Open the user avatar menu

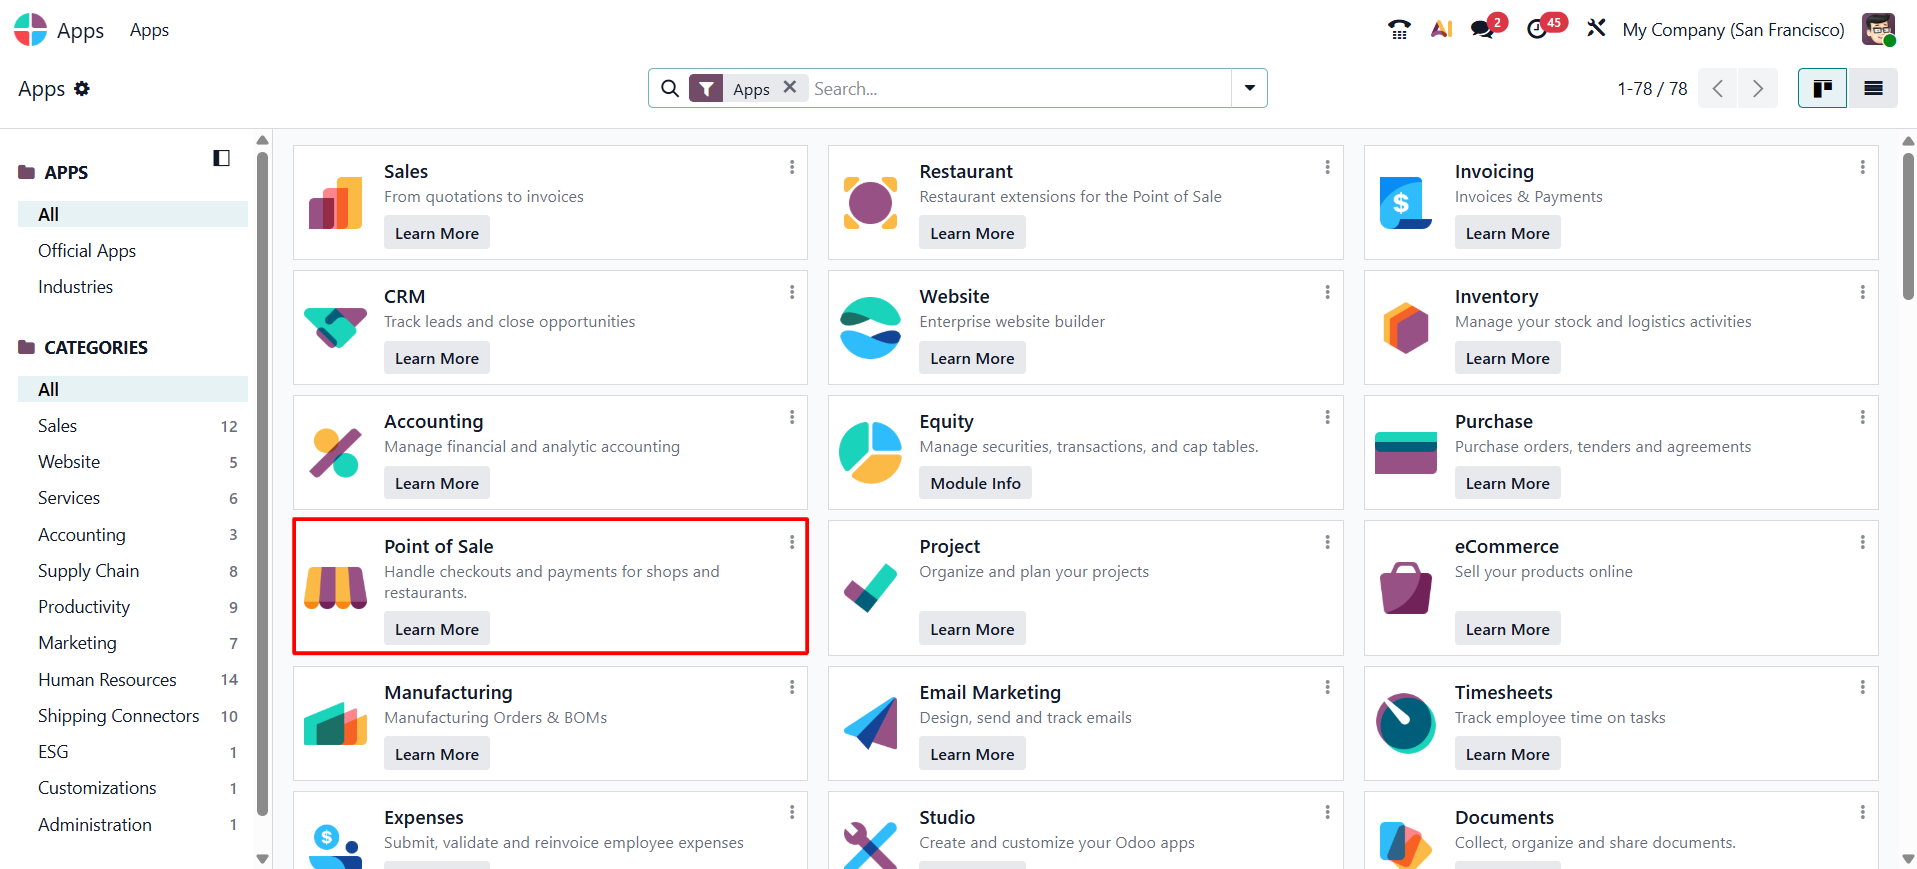(1878, 29)
